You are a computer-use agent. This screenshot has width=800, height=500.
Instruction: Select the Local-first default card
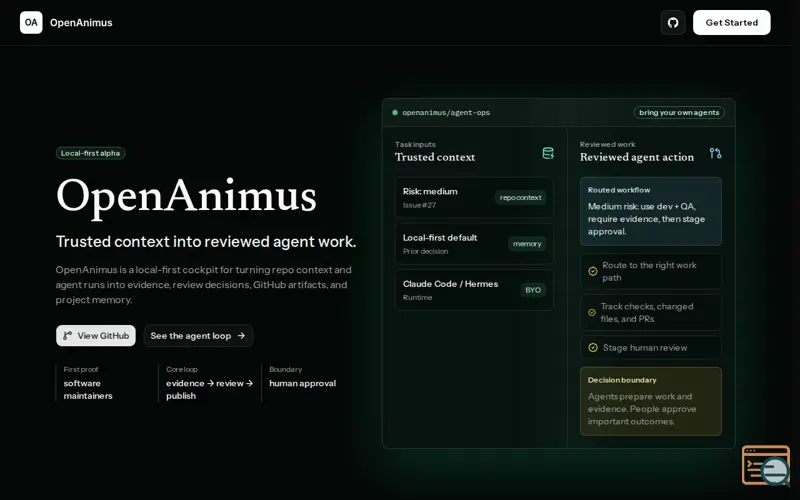coord(474,244)
